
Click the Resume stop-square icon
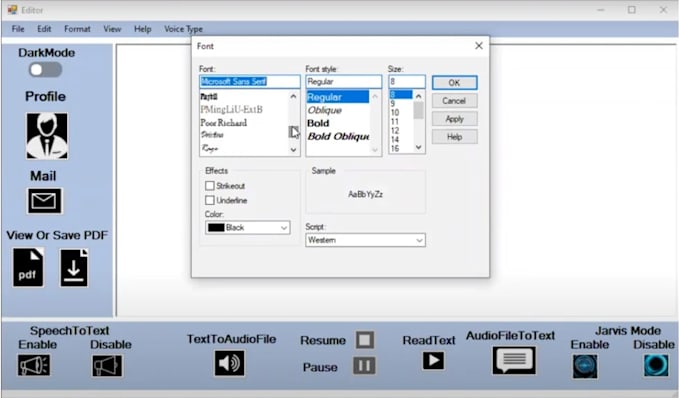click(365, 339)
